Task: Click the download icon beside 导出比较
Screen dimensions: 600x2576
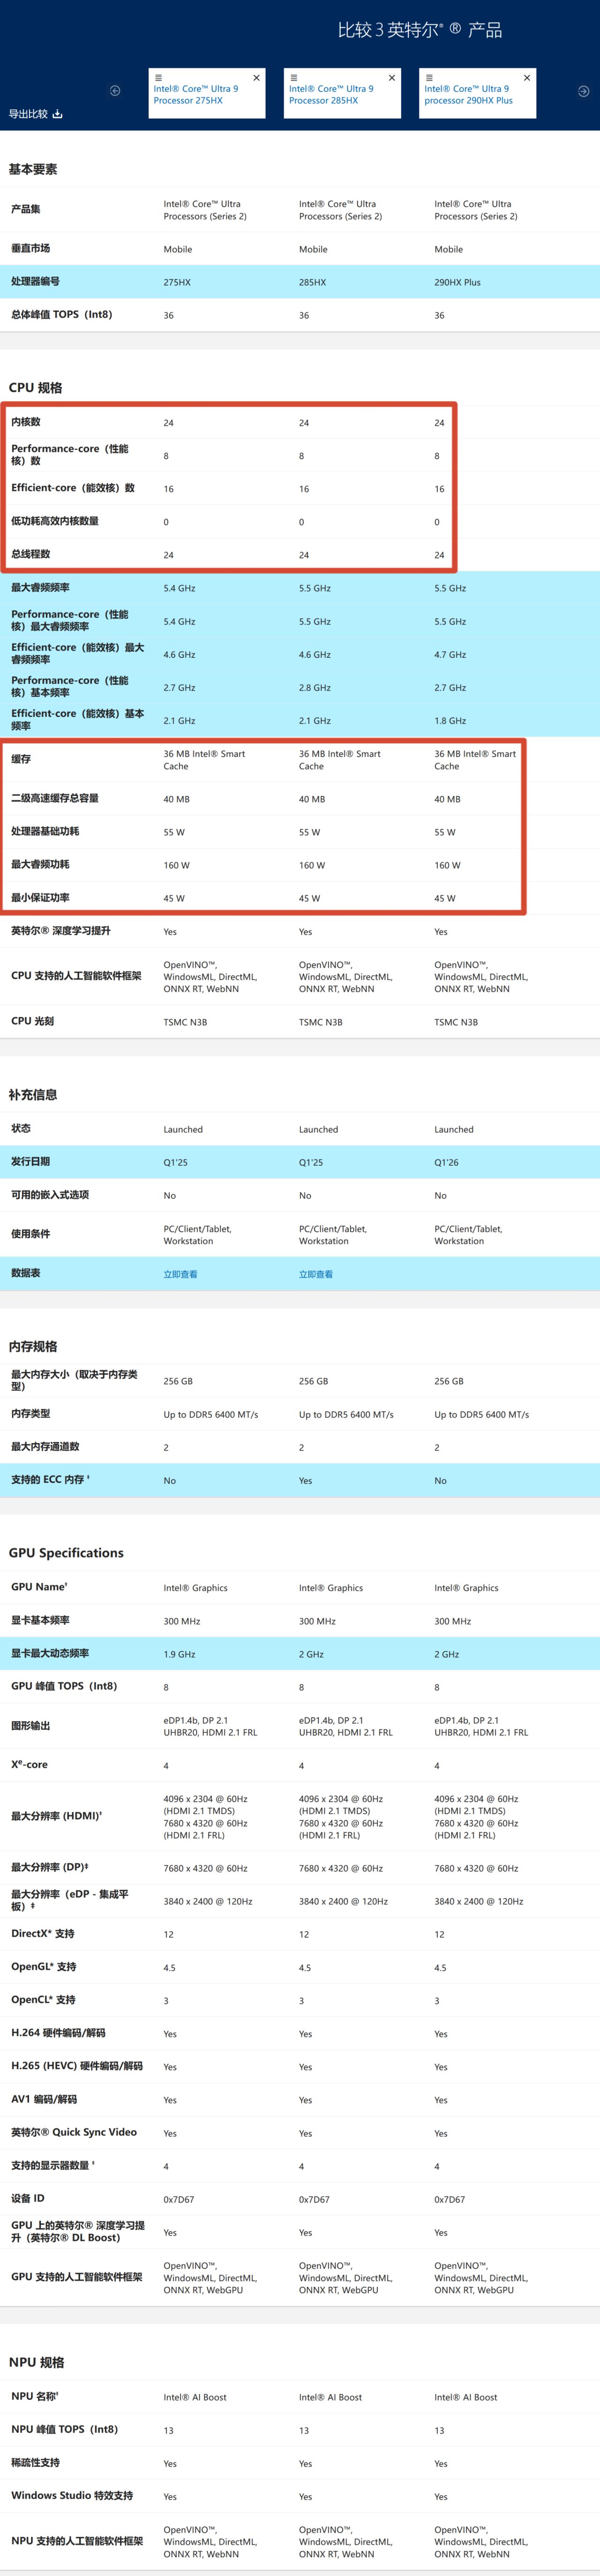Action: (57, 114)
